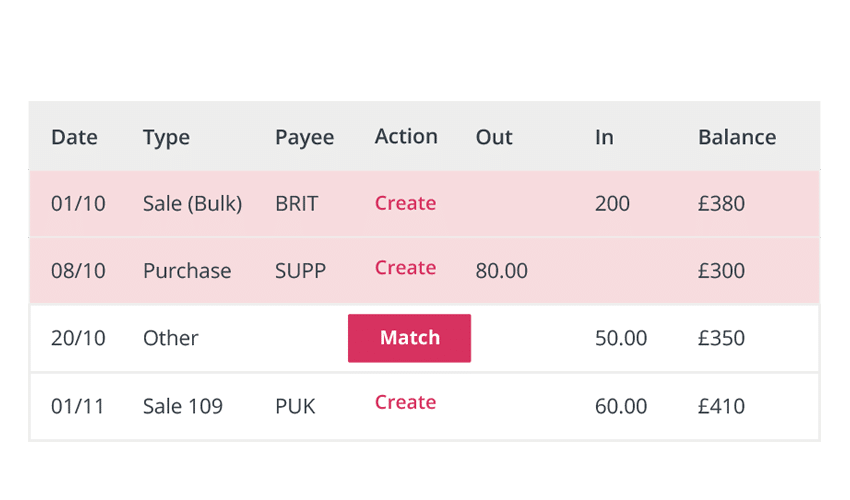Screen dimensions: 850x500
Task: Select the Other transaction type cell
Action: (x=171, y=338)
